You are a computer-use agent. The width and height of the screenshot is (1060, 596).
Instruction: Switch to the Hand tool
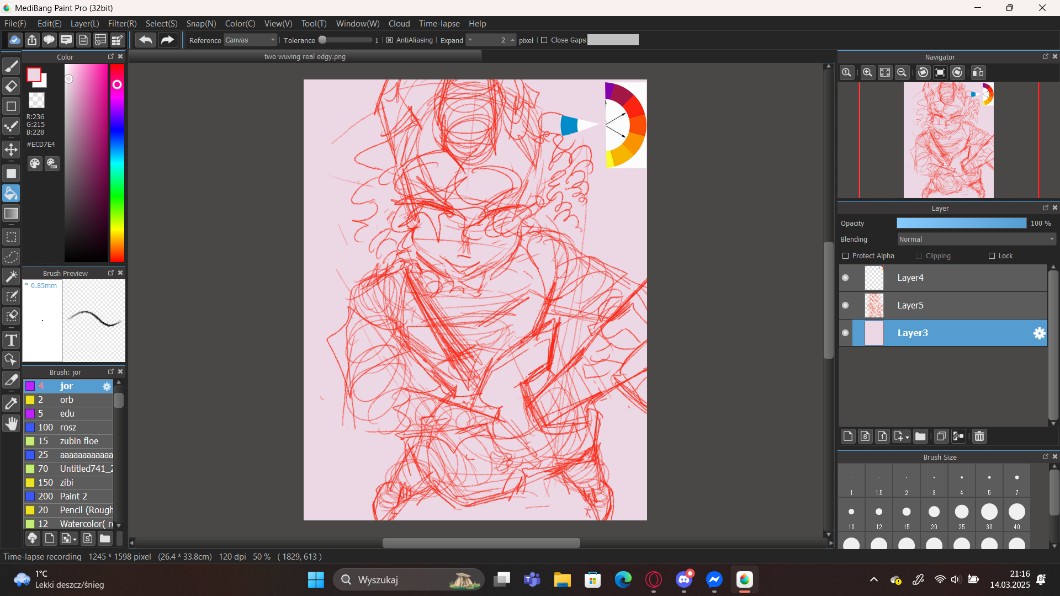11,424
